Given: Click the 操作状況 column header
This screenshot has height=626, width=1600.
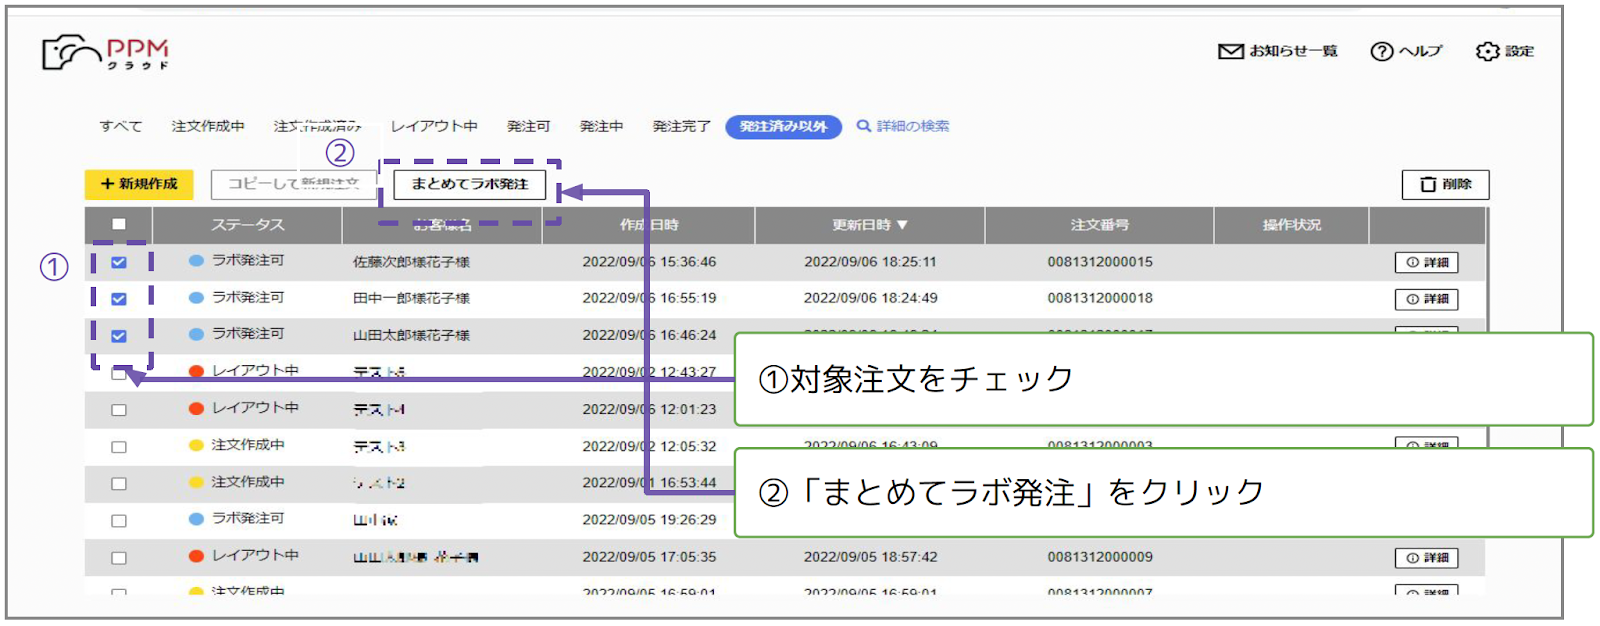Looking at the screenshot, I should 1292,225.
